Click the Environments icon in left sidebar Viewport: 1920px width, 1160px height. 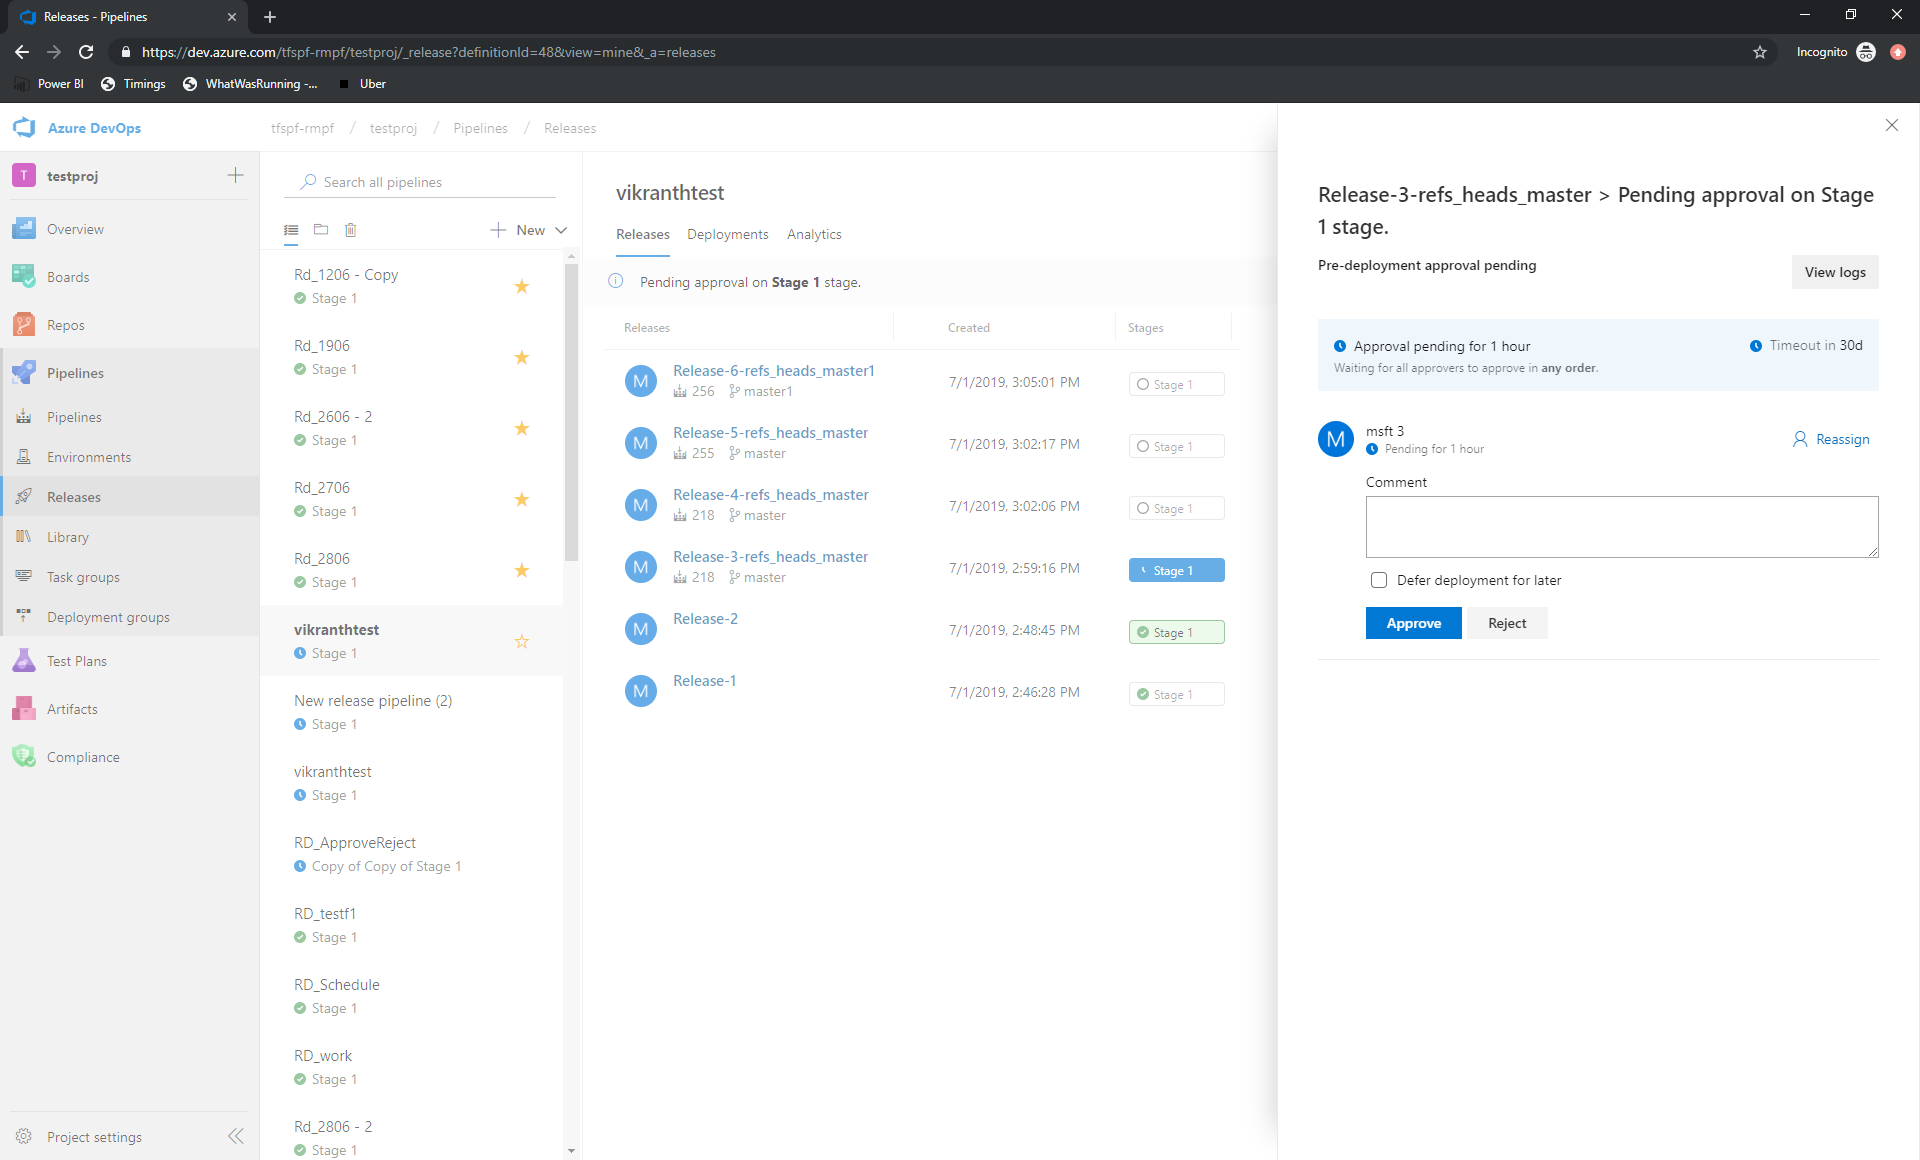coord(25,457)
